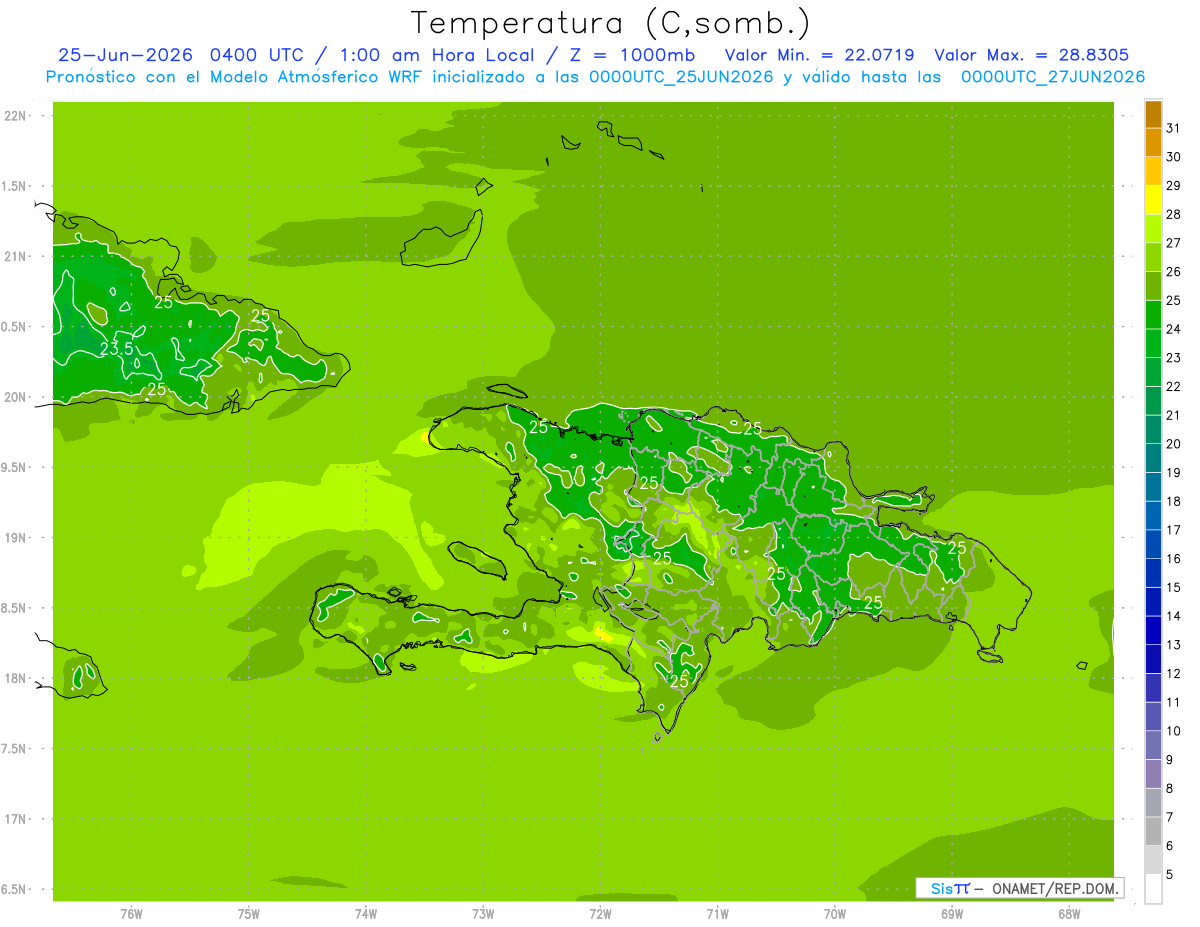Click the "SisTT - ONAMET/REP.DOM." credit box
The width and height of the screenshot is (1200, 927).
[1020, 888]
